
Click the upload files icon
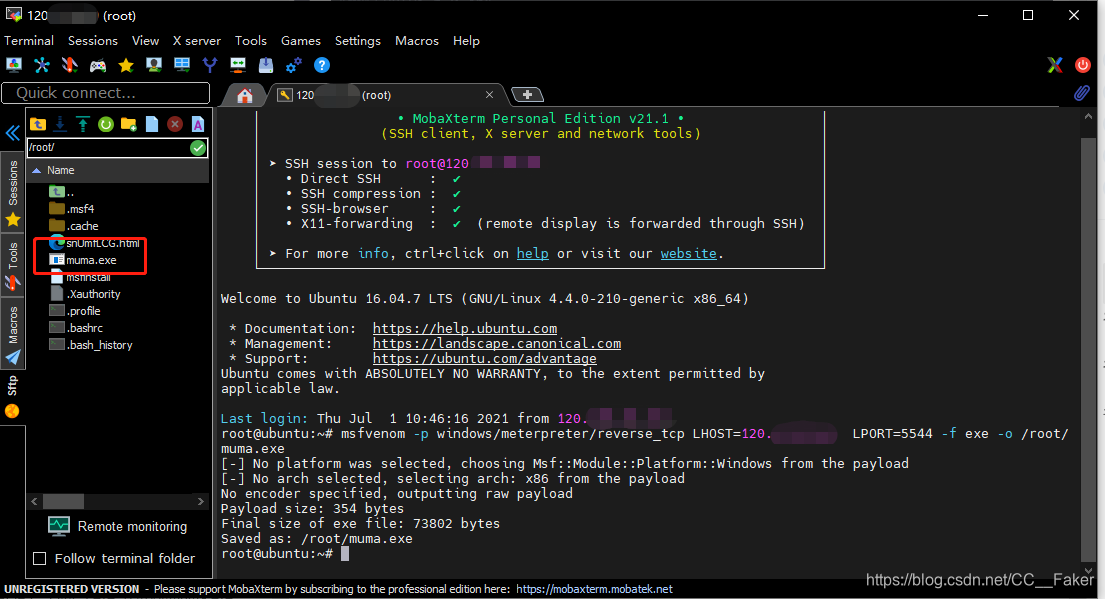click(83, 125)
